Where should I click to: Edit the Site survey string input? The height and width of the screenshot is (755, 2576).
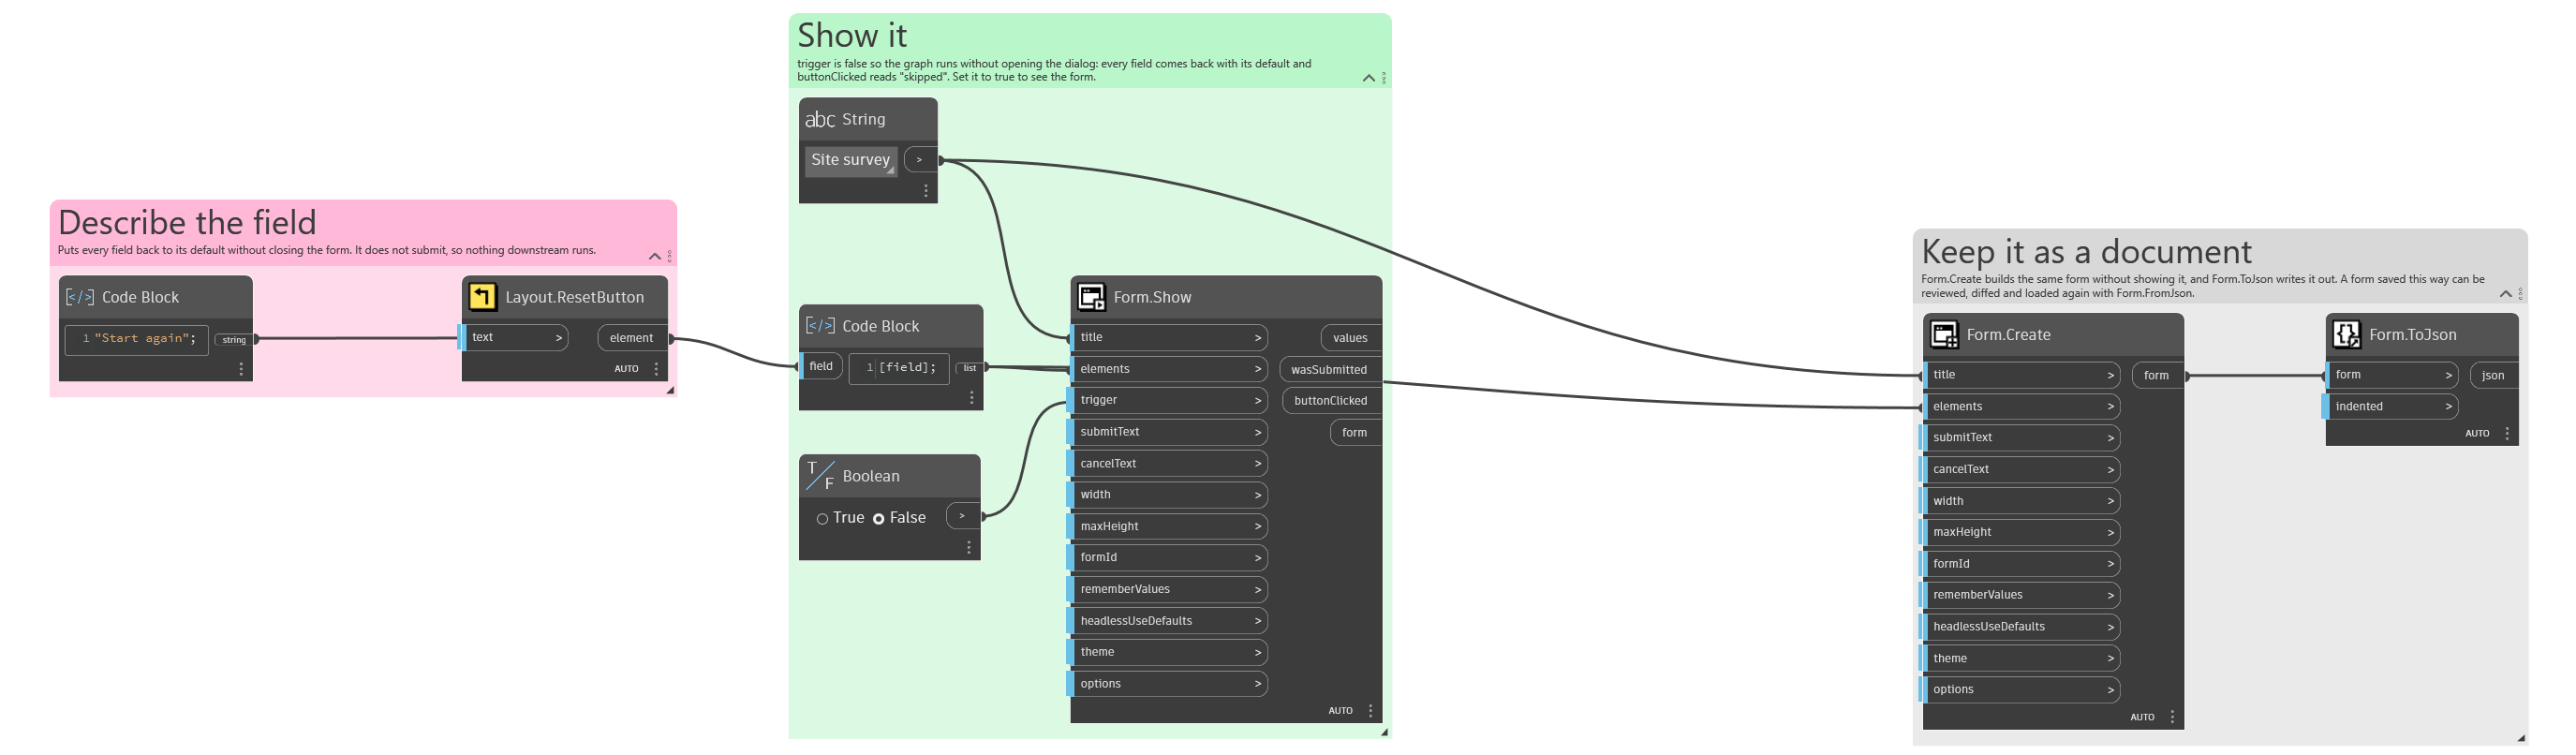click(x=851, y=160)
